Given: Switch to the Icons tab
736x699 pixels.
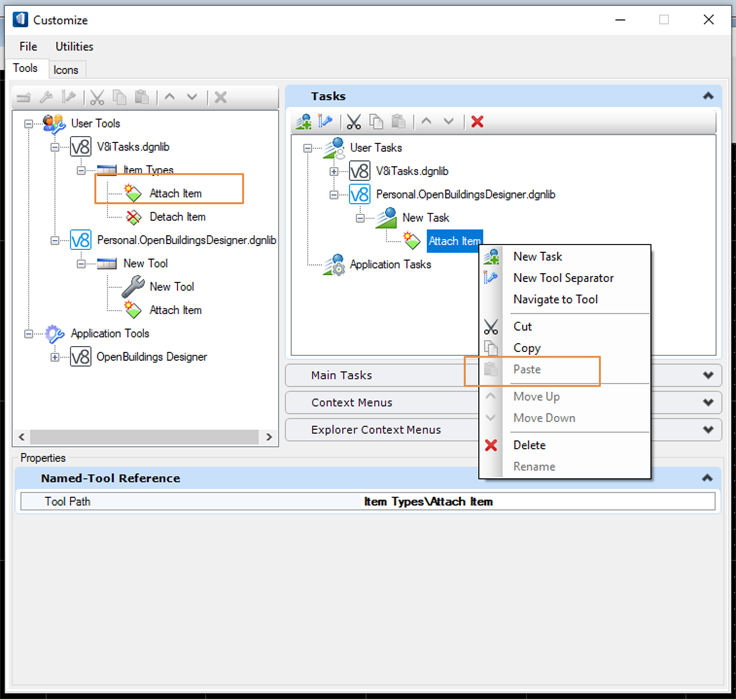Looking at the screenshot, I should click(x=66, y=70).
